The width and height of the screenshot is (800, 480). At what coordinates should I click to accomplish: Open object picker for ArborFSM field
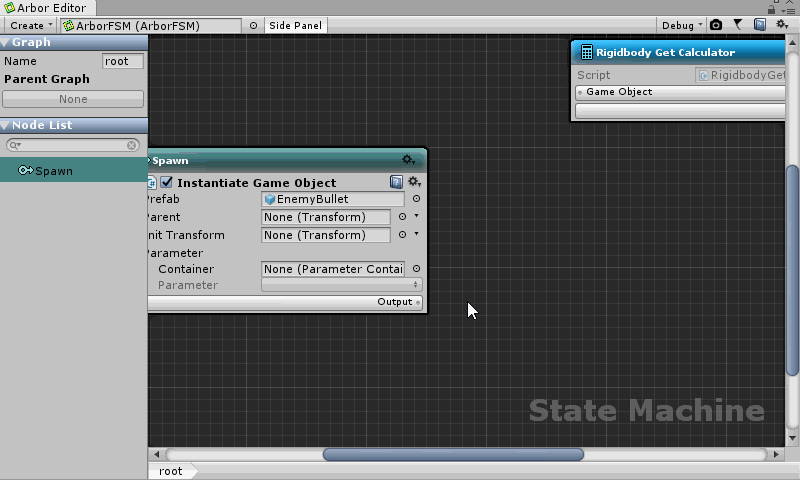coord(253,25)
